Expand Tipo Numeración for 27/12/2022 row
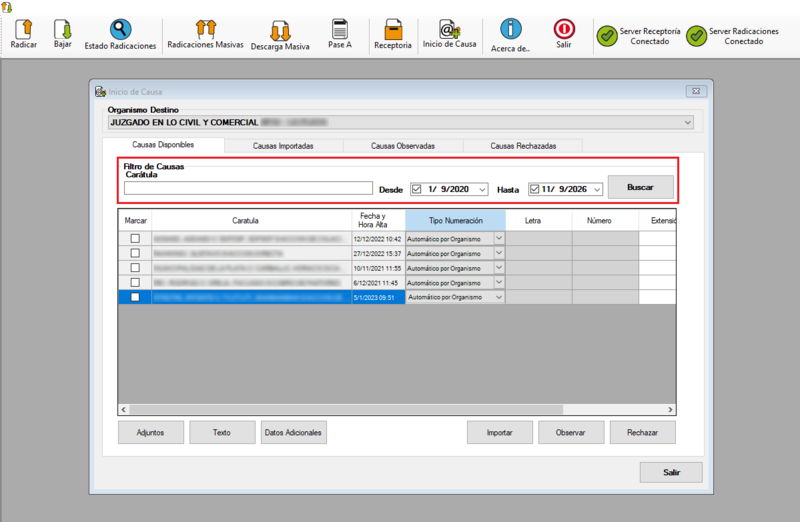The width and height of the screenshot is (800, 522). click(x=499, y=253)
